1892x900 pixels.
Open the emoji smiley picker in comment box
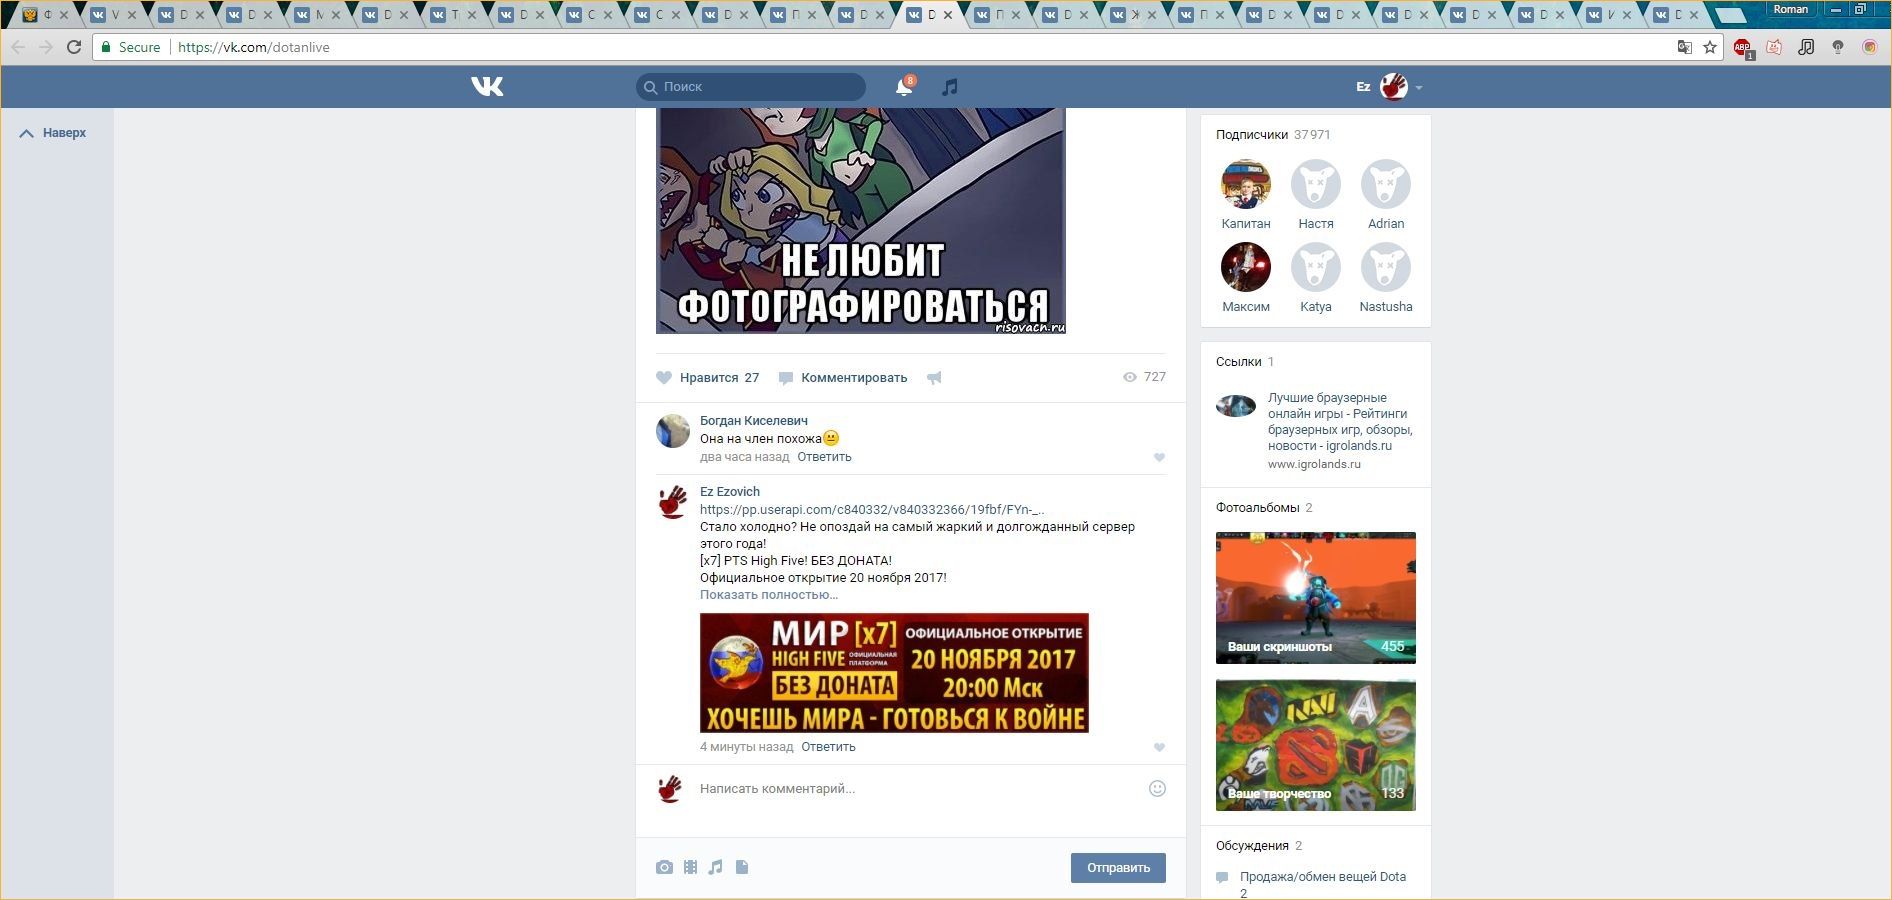coord(1157,788)
